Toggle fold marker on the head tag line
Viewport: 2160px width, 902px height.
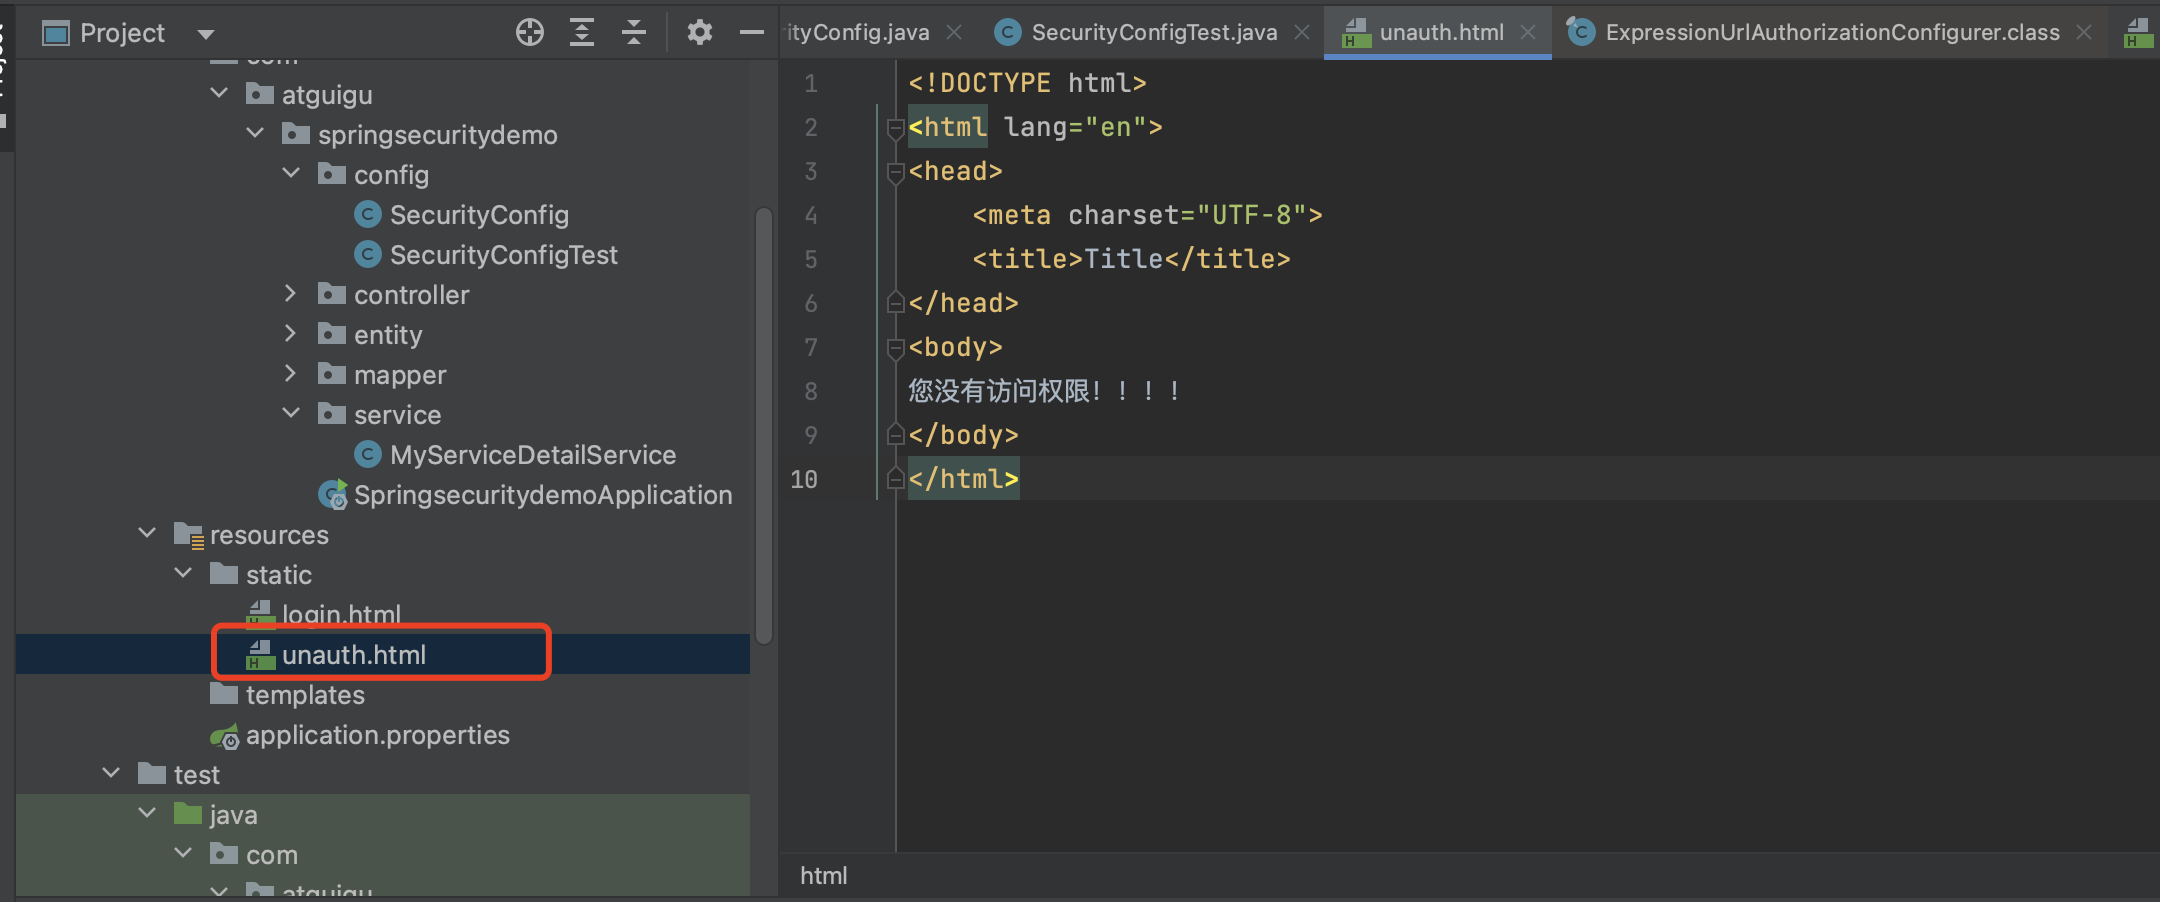point(895,172)
